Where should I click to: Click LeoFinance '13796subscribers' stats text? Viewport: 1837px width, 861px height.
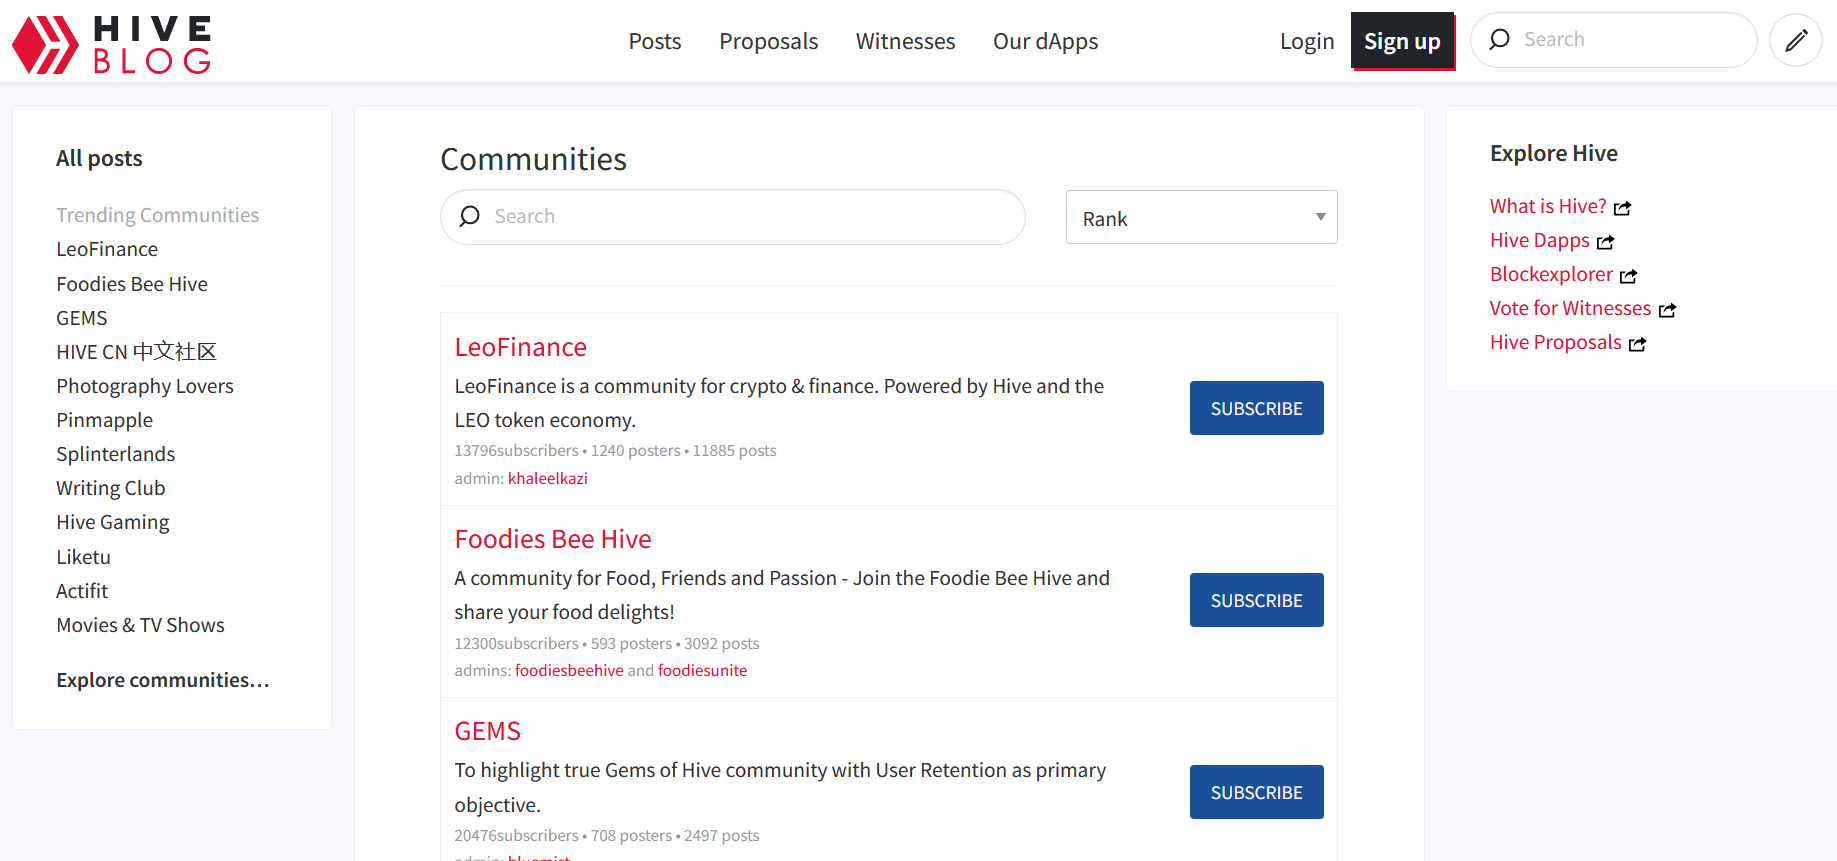(x=516, y=451)
